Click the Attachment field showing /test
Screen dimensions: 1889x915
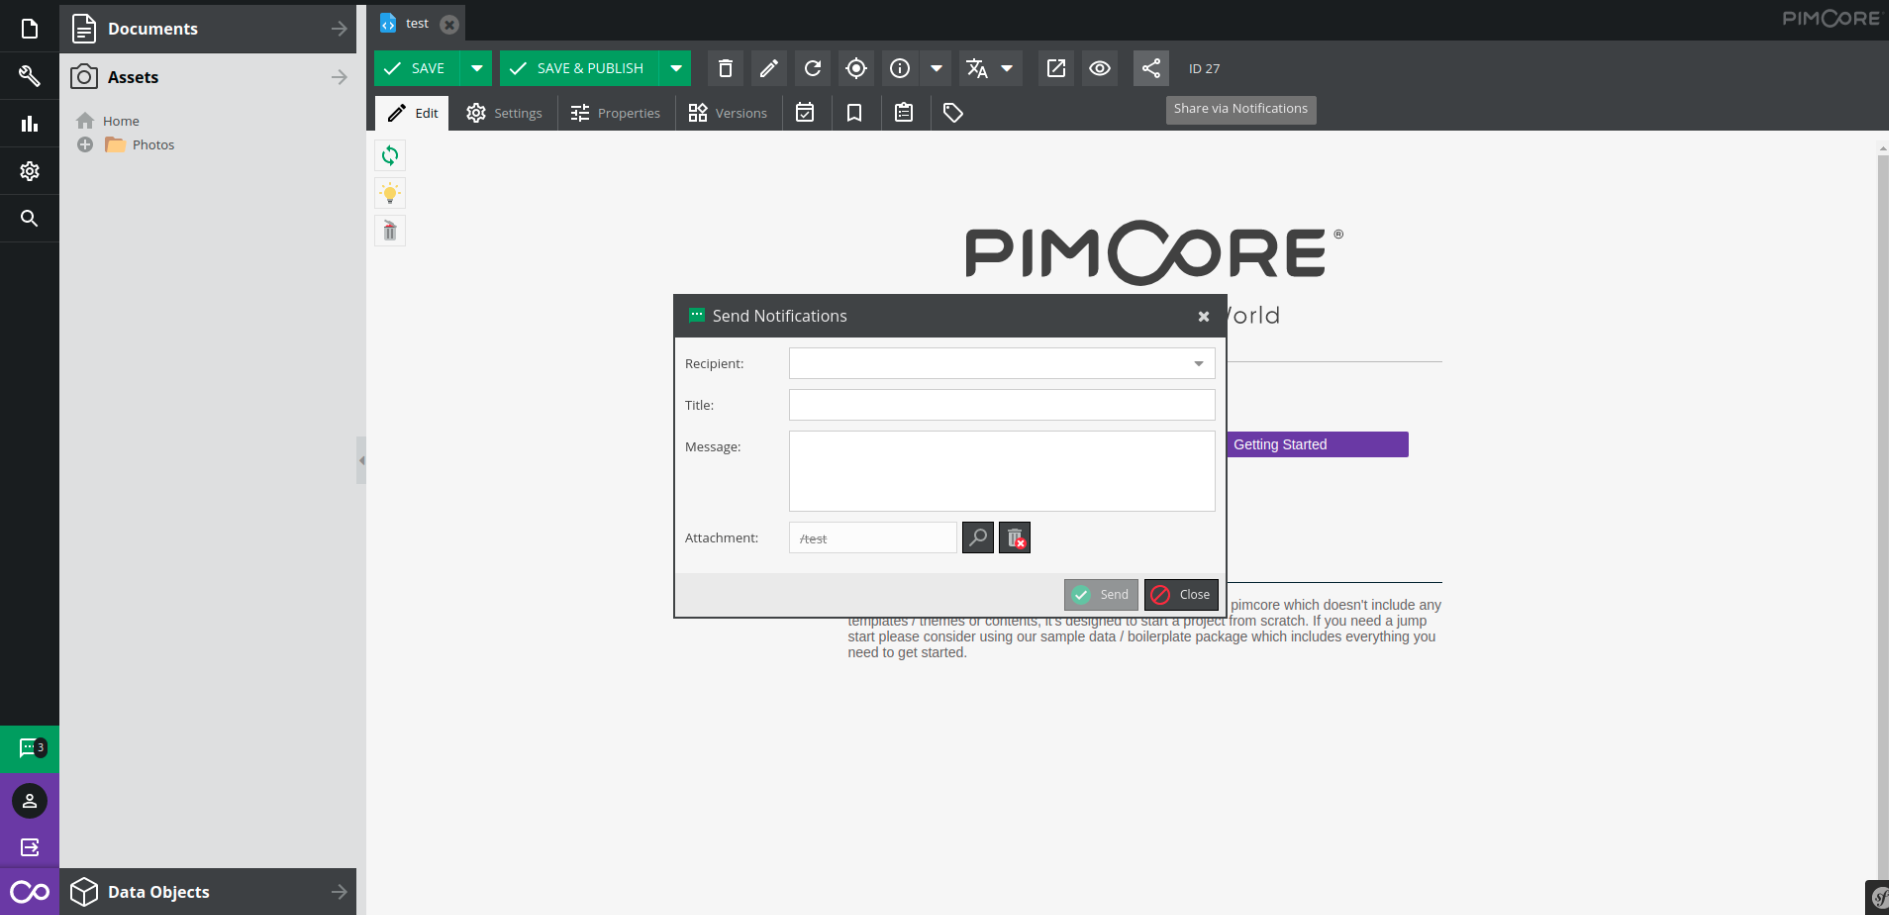[873, 538]
